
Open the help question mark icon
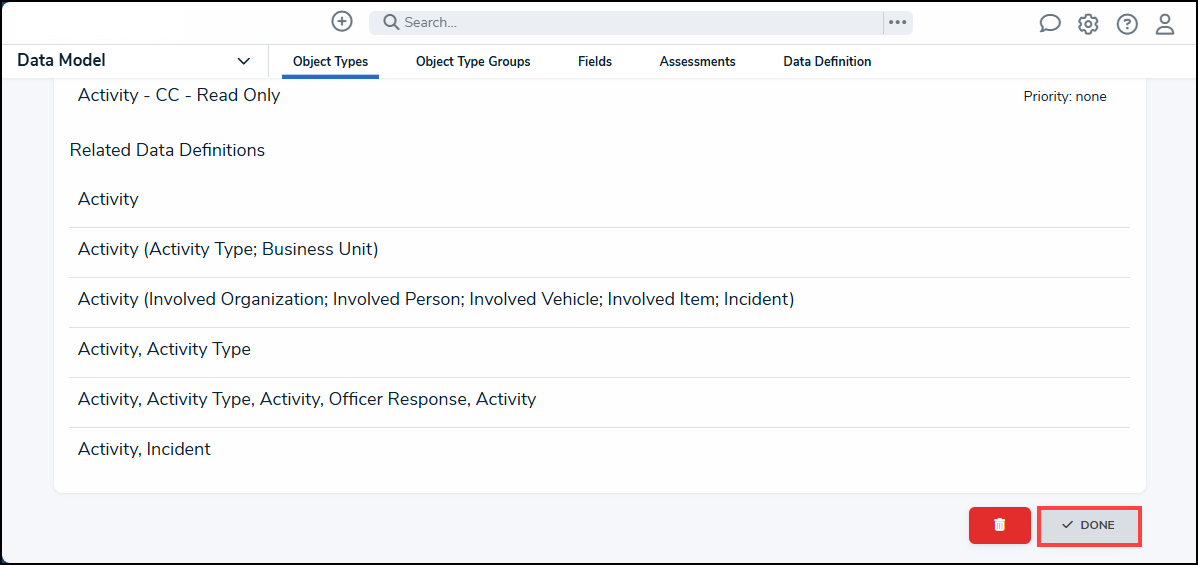tap(1127, 24)
